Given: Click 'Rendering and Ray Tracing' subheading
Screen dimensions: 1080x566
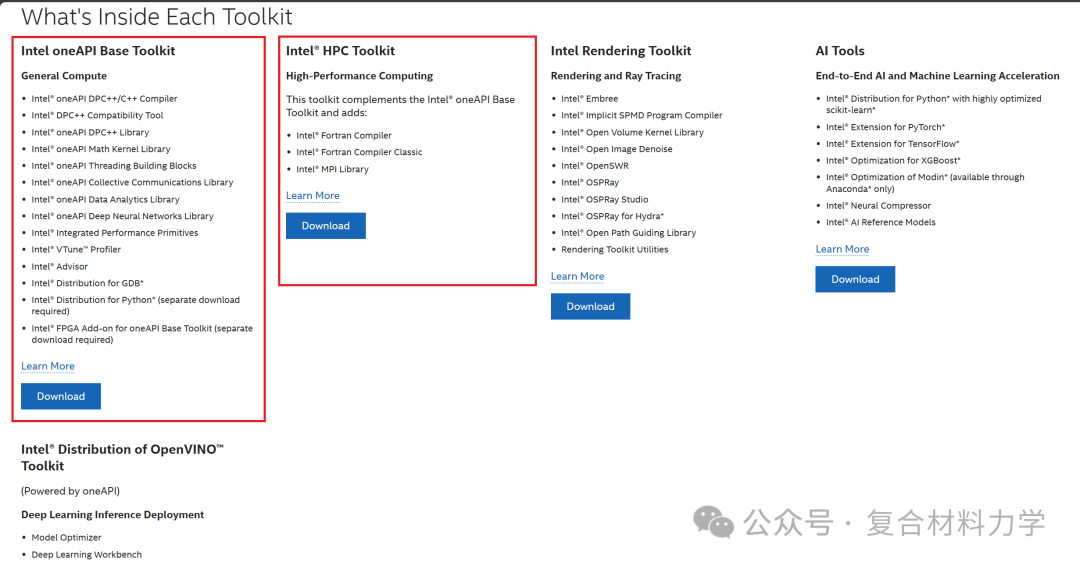Looking at the screenshot, I should point(616,76).
